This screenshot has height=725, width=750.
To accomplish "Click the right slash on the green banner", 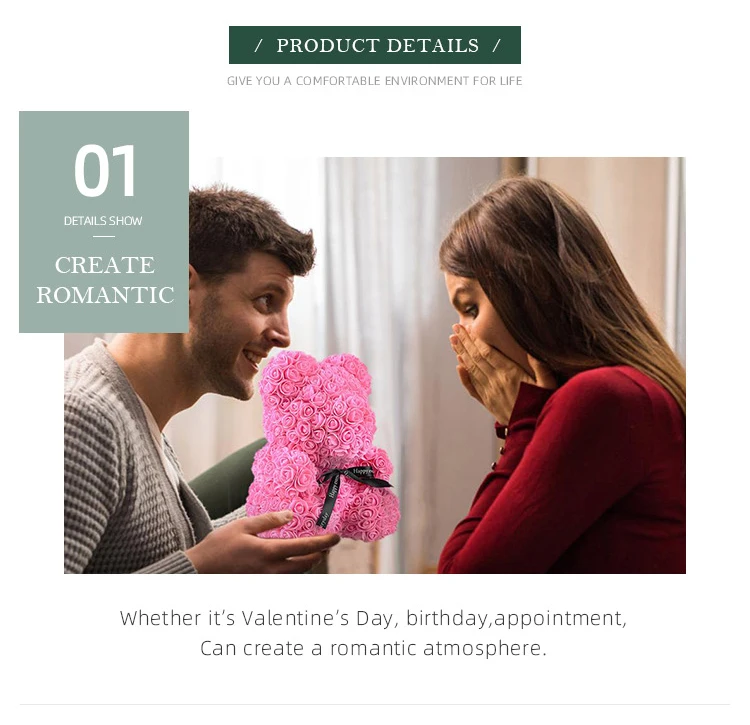I will 496,46.
